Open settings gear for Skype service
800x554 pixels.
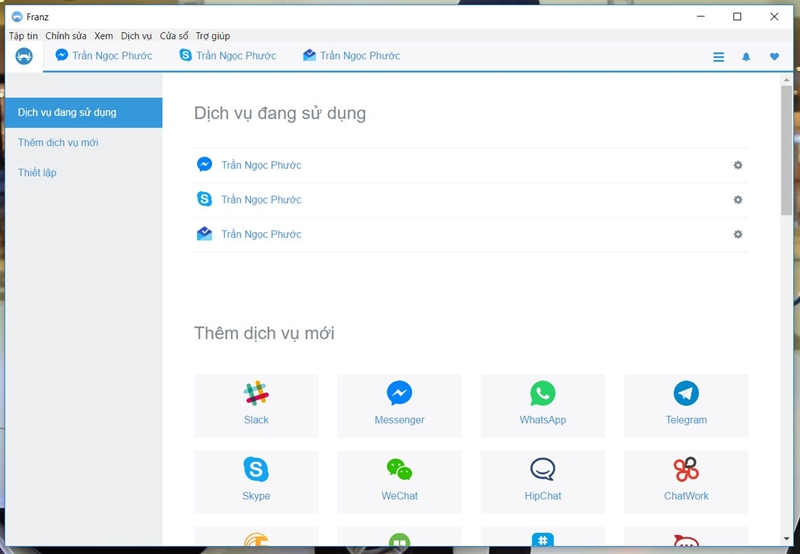[738, 199]
